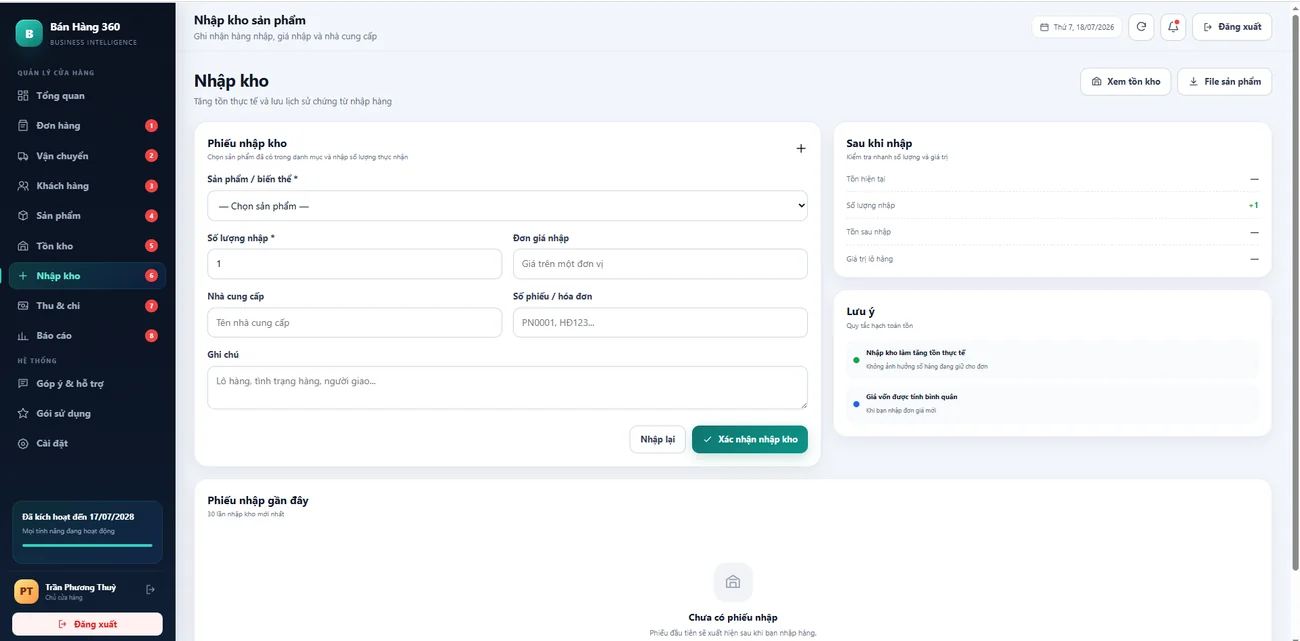This screenshot has height=641, width=1300.
Task: Click the Bán Hàng 360 logo icon
Action: (x=29, y=33)
